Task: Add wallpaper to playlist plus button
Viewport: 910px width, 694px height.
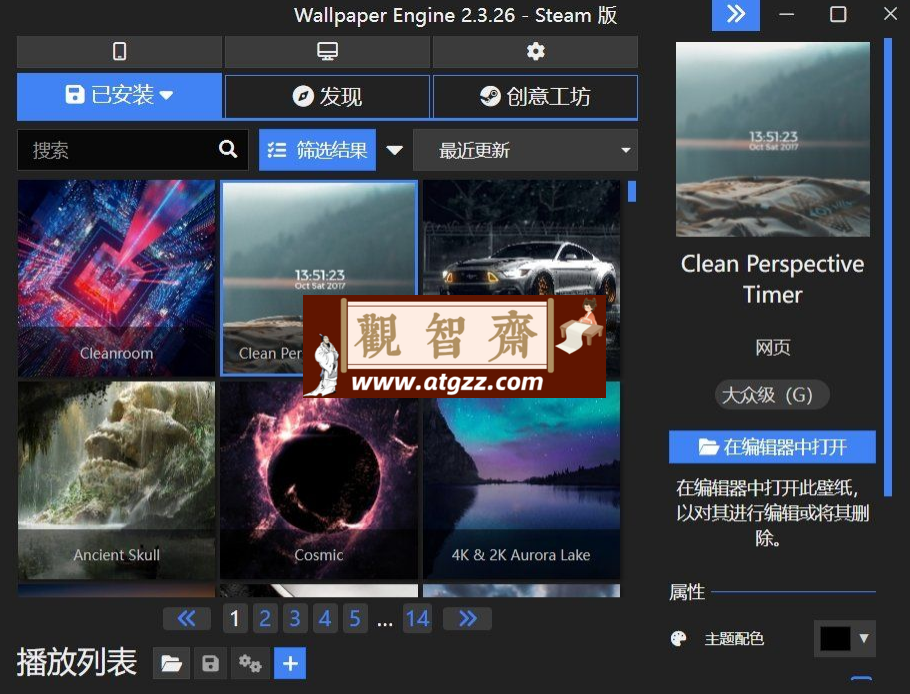Action: click(290, 663)
